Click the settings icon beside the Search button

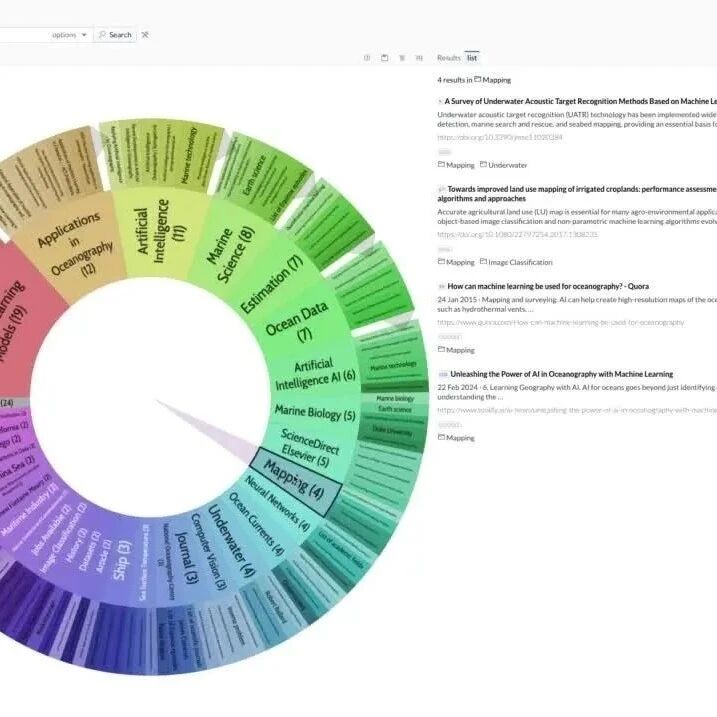tap(146, 35)
